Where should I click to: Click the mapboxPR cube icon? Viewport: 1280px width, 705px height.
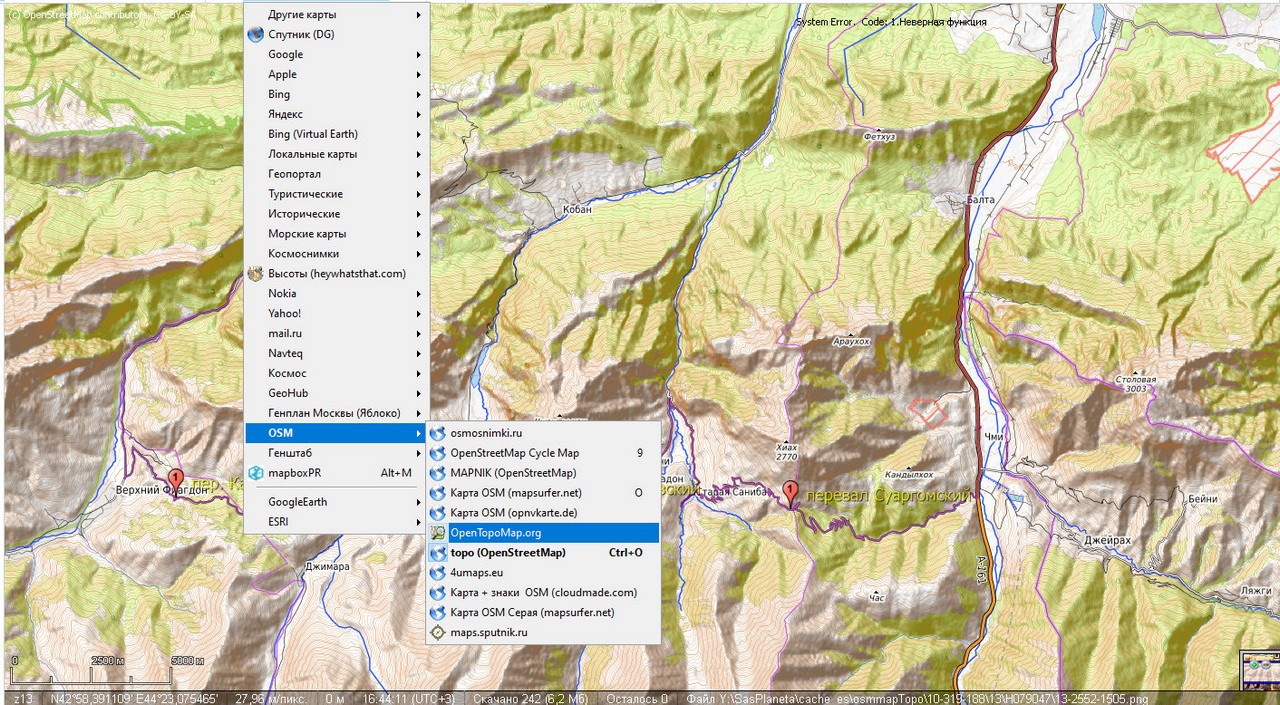256,473
